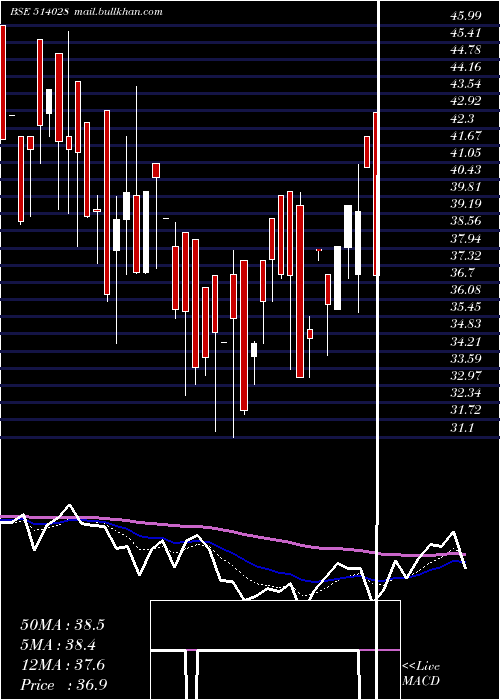Click the Price : 36.9 readout
This screenshot has width=500, height=700.
point(63,685)
